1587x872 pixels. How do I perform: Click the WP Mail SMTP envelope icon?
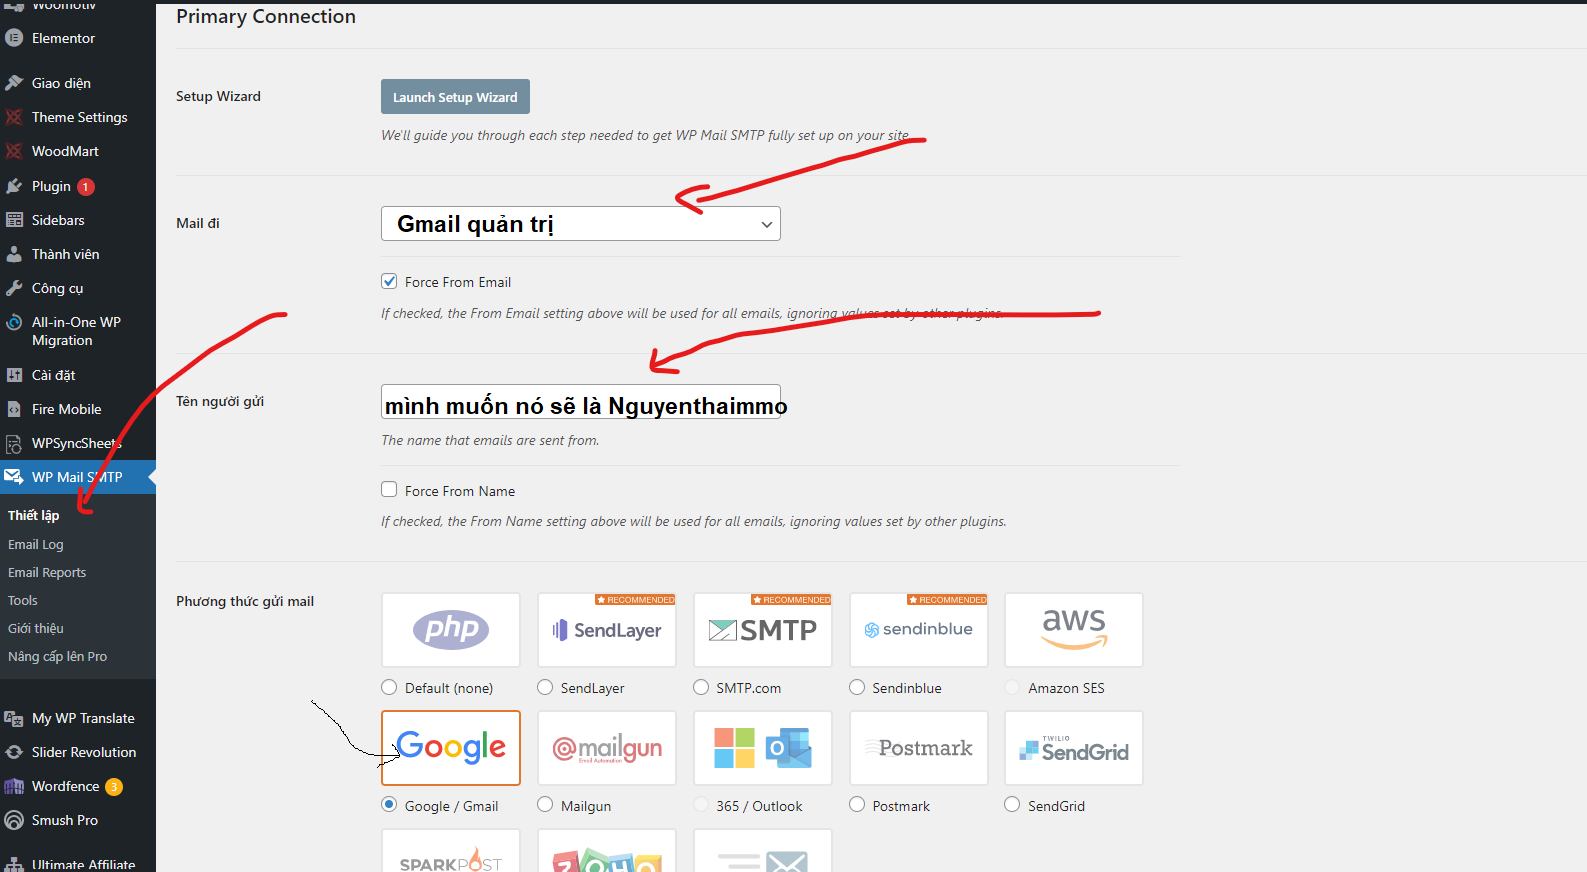(14, 477)
